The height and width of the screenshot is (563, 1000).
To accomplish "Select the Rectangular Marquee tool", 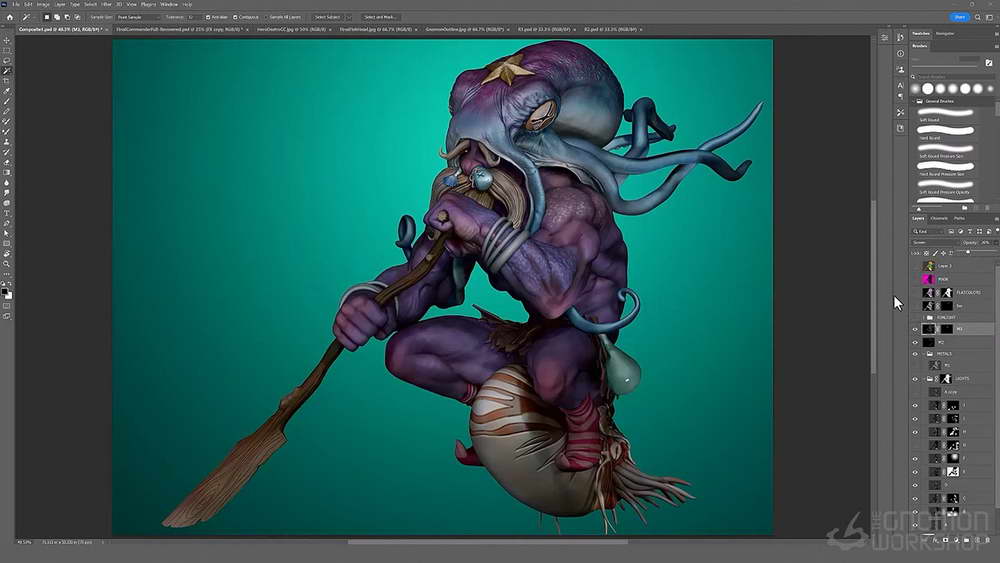I will pyautogui.click(x=7, y=50).
